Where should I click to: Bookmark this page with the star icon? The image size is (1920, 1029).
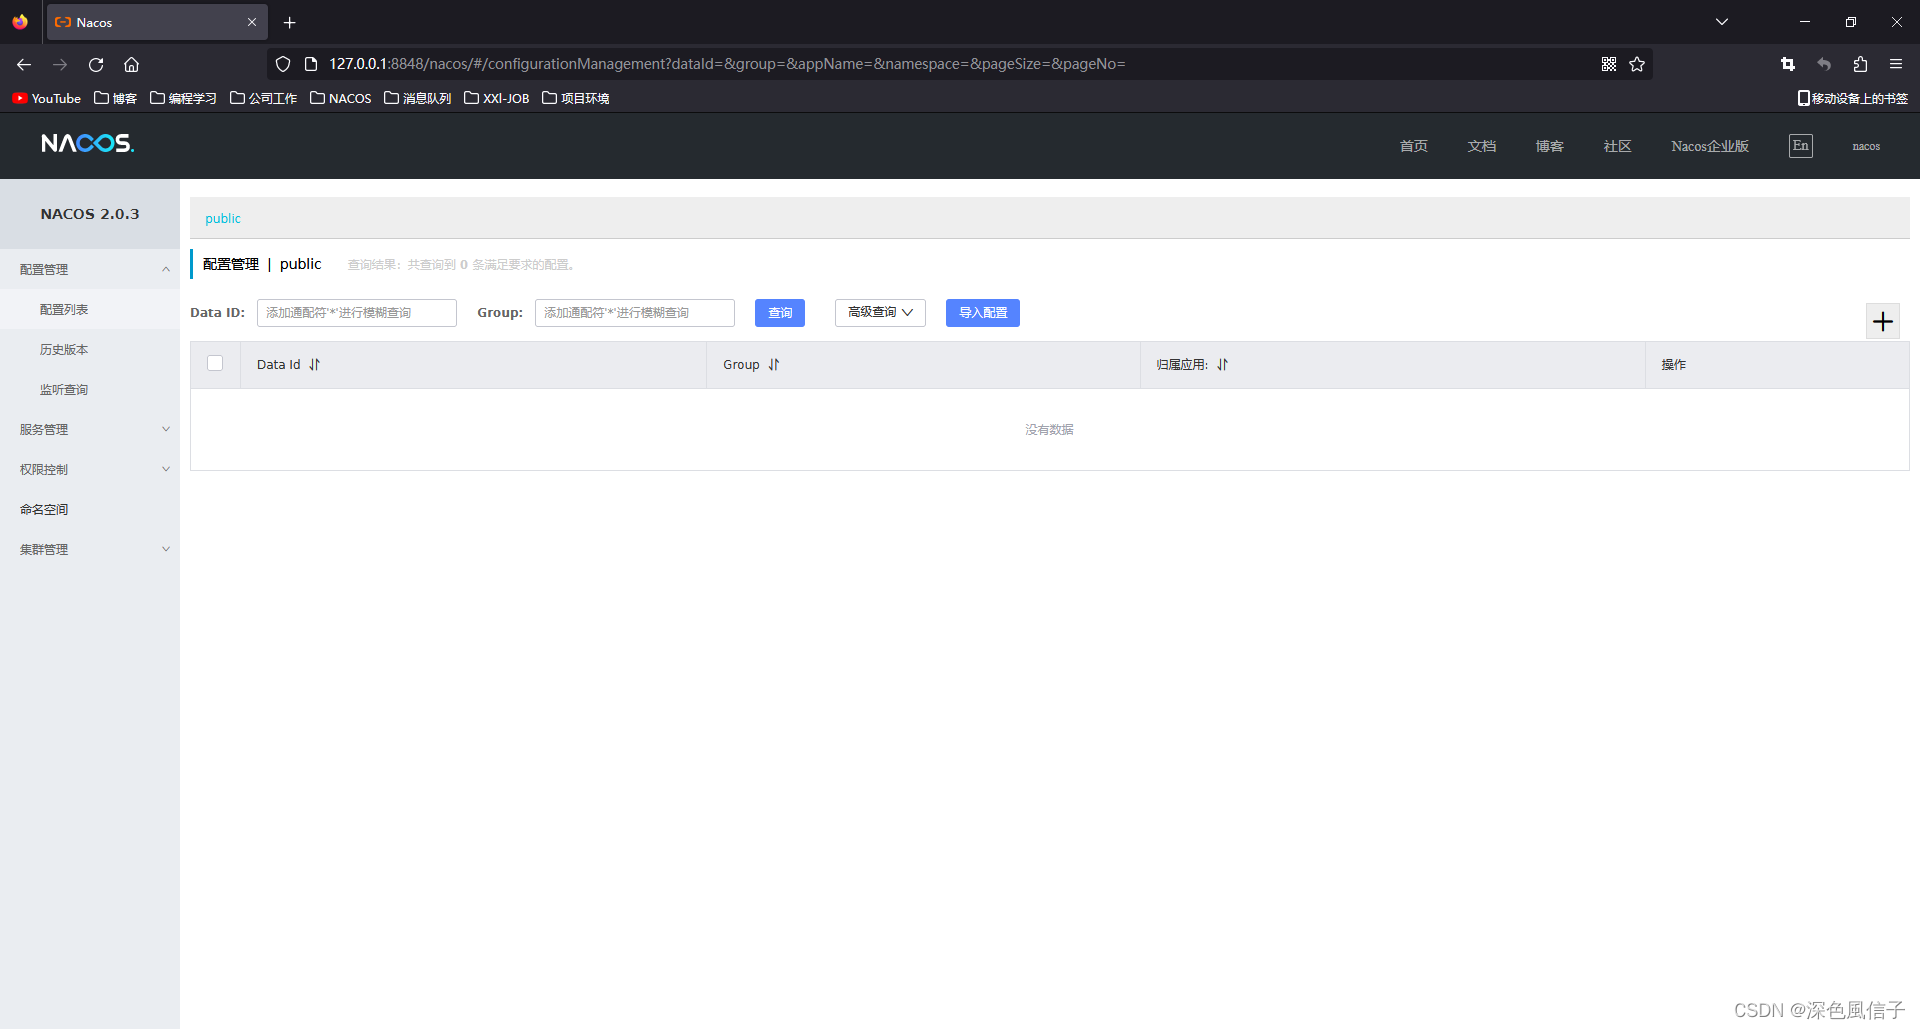[x=1637, y=64]
